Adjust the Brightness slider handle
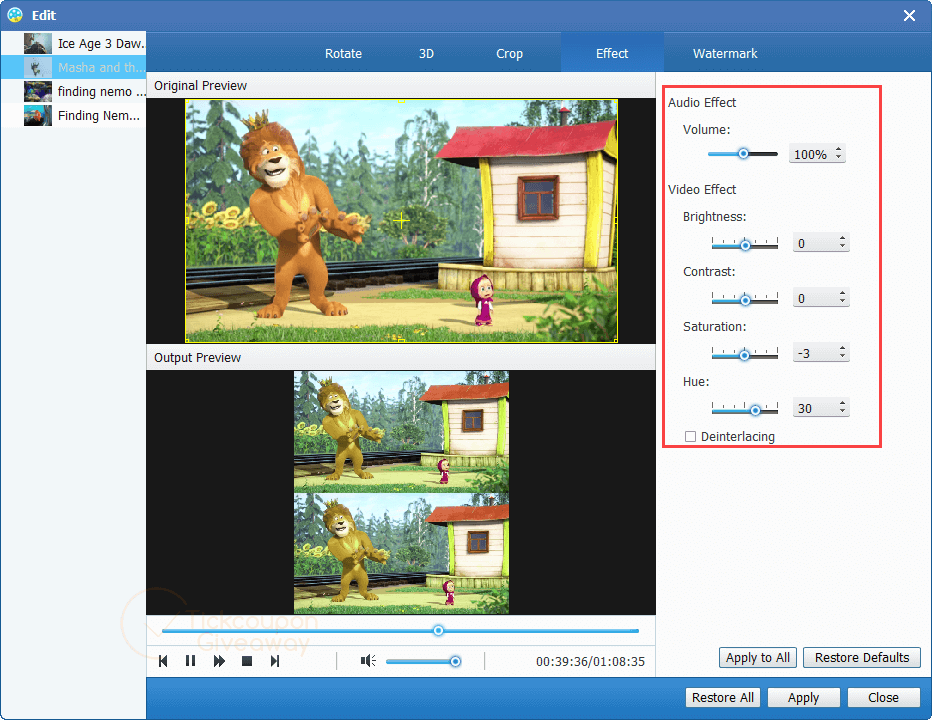Image resolution: width=932 pixels, height=720 pixels. pyautogui.click(x=745, y=245)
